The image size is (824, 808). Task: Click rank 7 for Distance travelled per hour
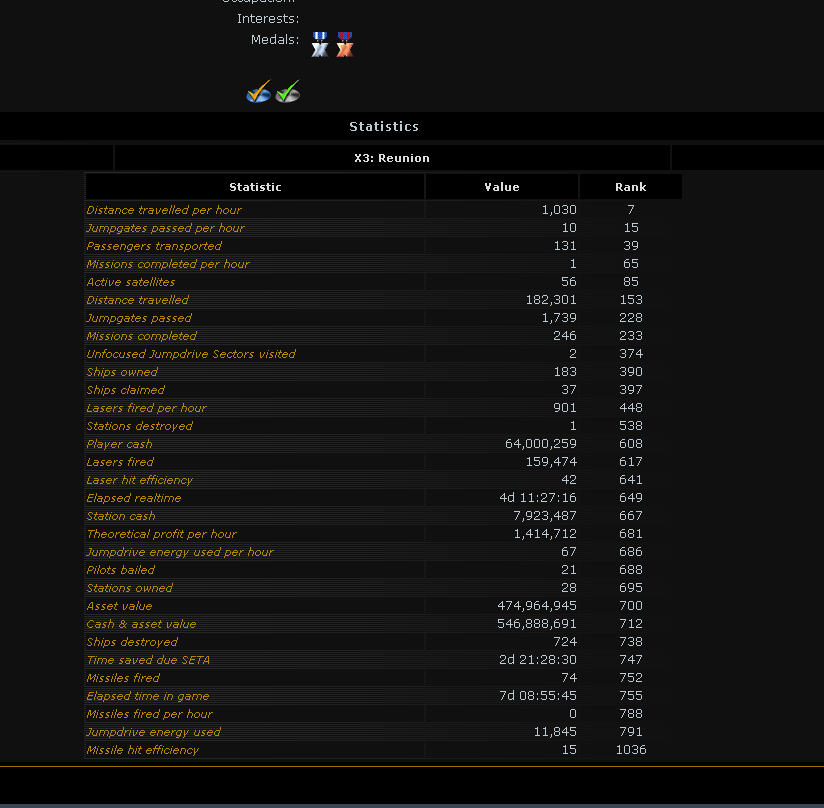point(631,210)
